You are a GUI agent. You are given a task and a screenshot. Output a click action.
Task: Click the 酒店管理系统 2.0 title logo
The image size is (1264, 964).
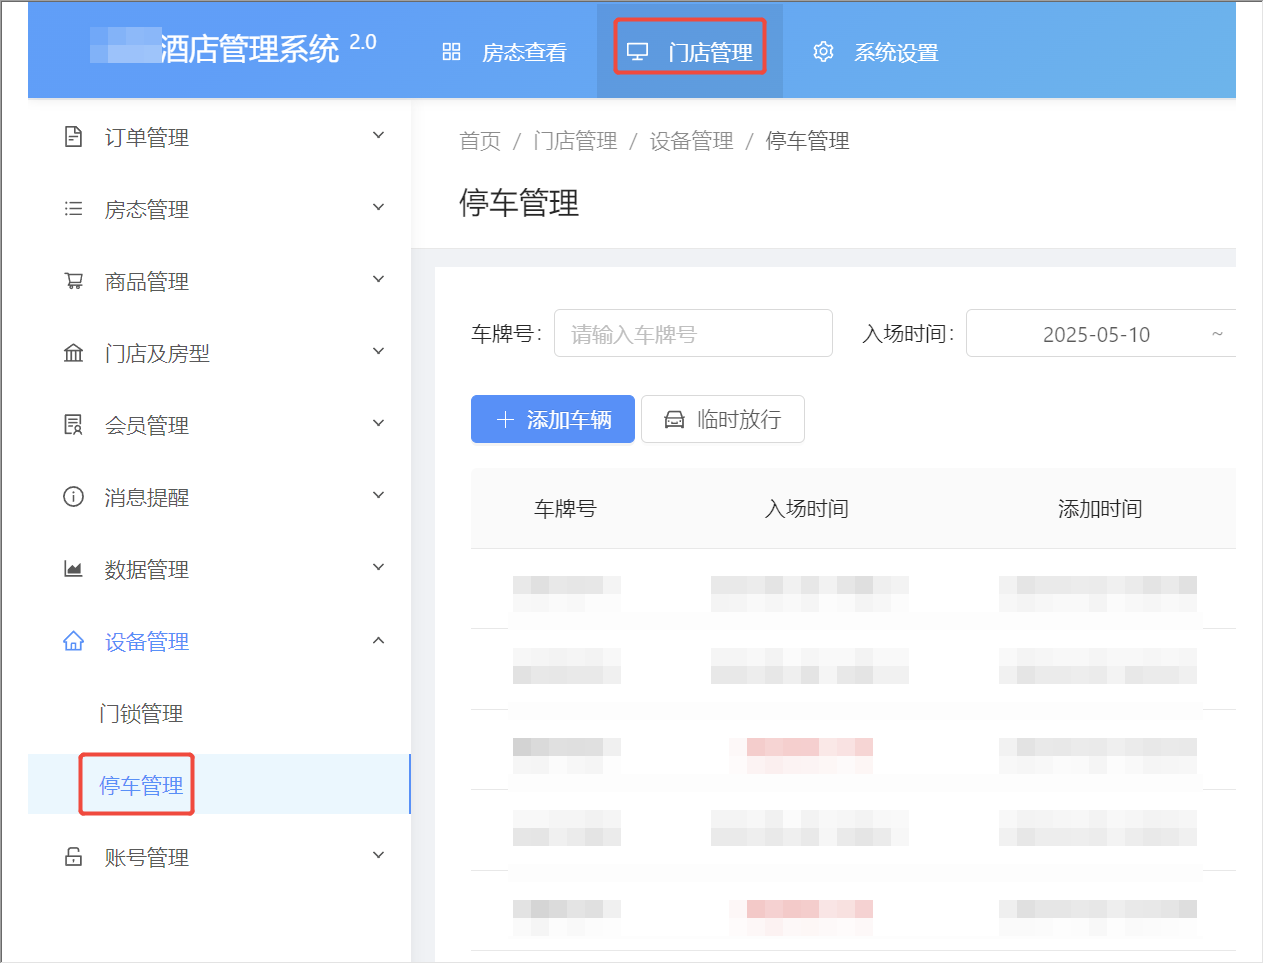(233, 48)
